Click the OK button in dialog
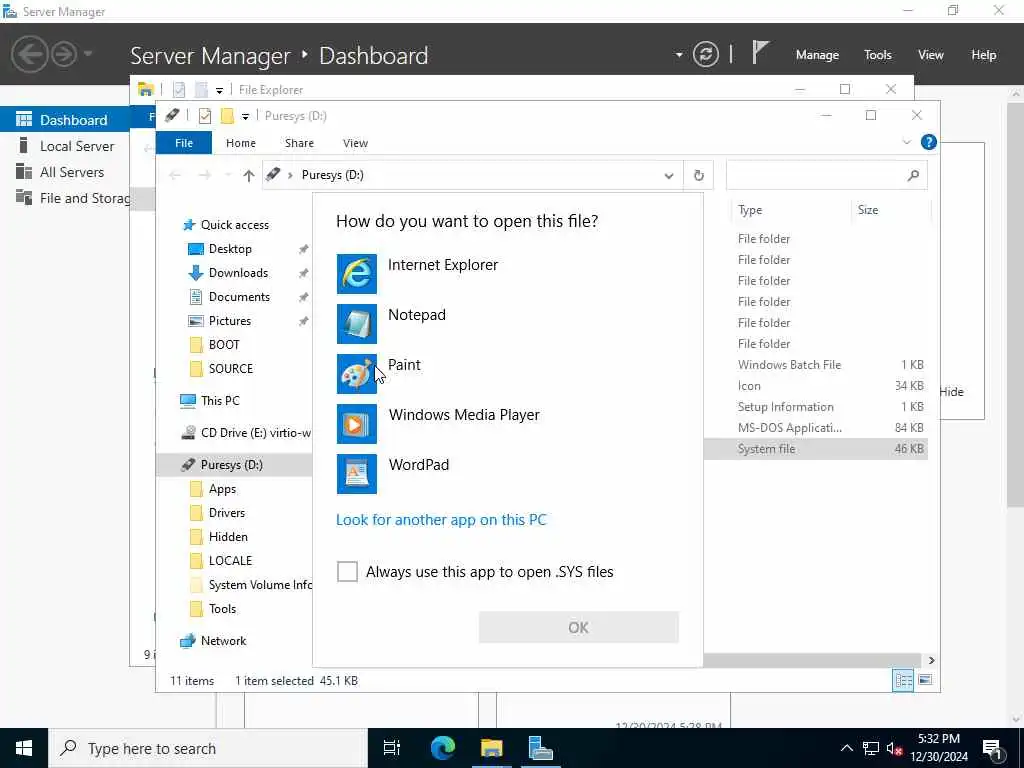 [x=579, y=628]
